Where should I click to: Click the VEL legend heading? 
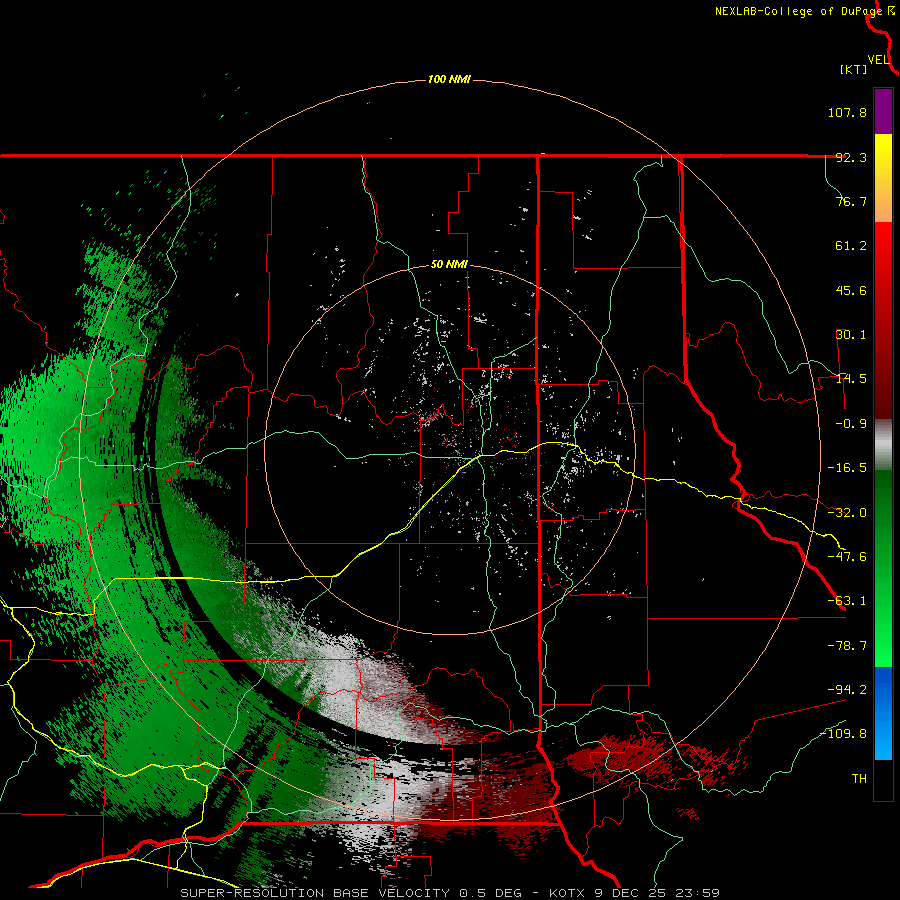pyautogui.click(x=878, y=60)
